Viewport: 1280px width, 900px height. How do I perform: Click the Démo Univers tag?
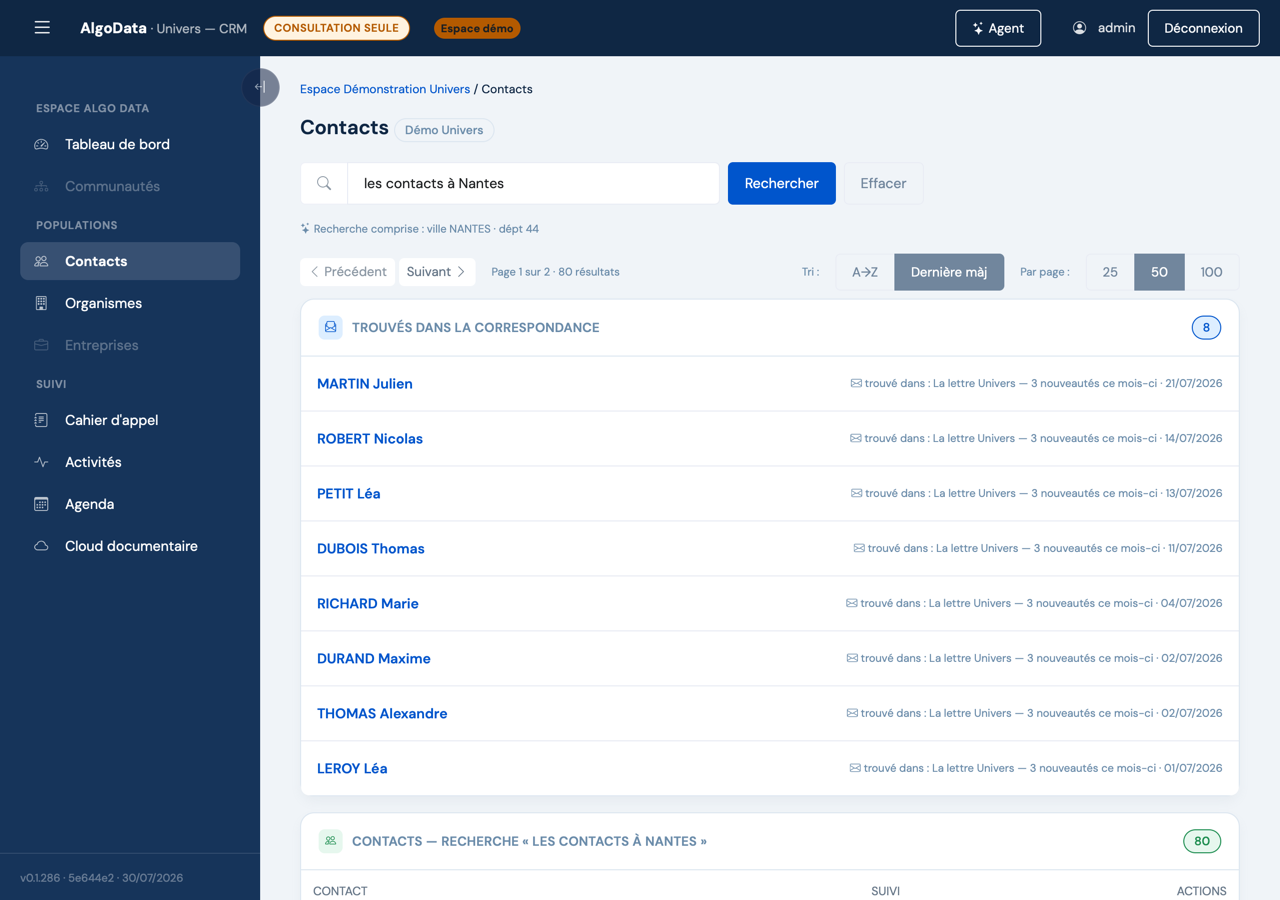click(x=444, y=130)
